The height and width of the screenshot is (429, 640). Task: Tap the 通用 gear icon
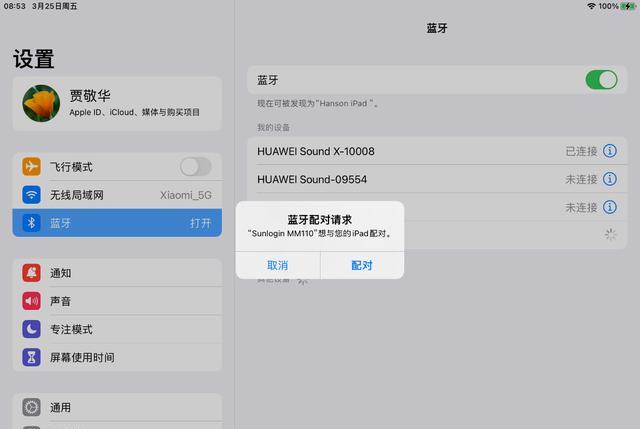pyautogui.click(x=31, y=407)
